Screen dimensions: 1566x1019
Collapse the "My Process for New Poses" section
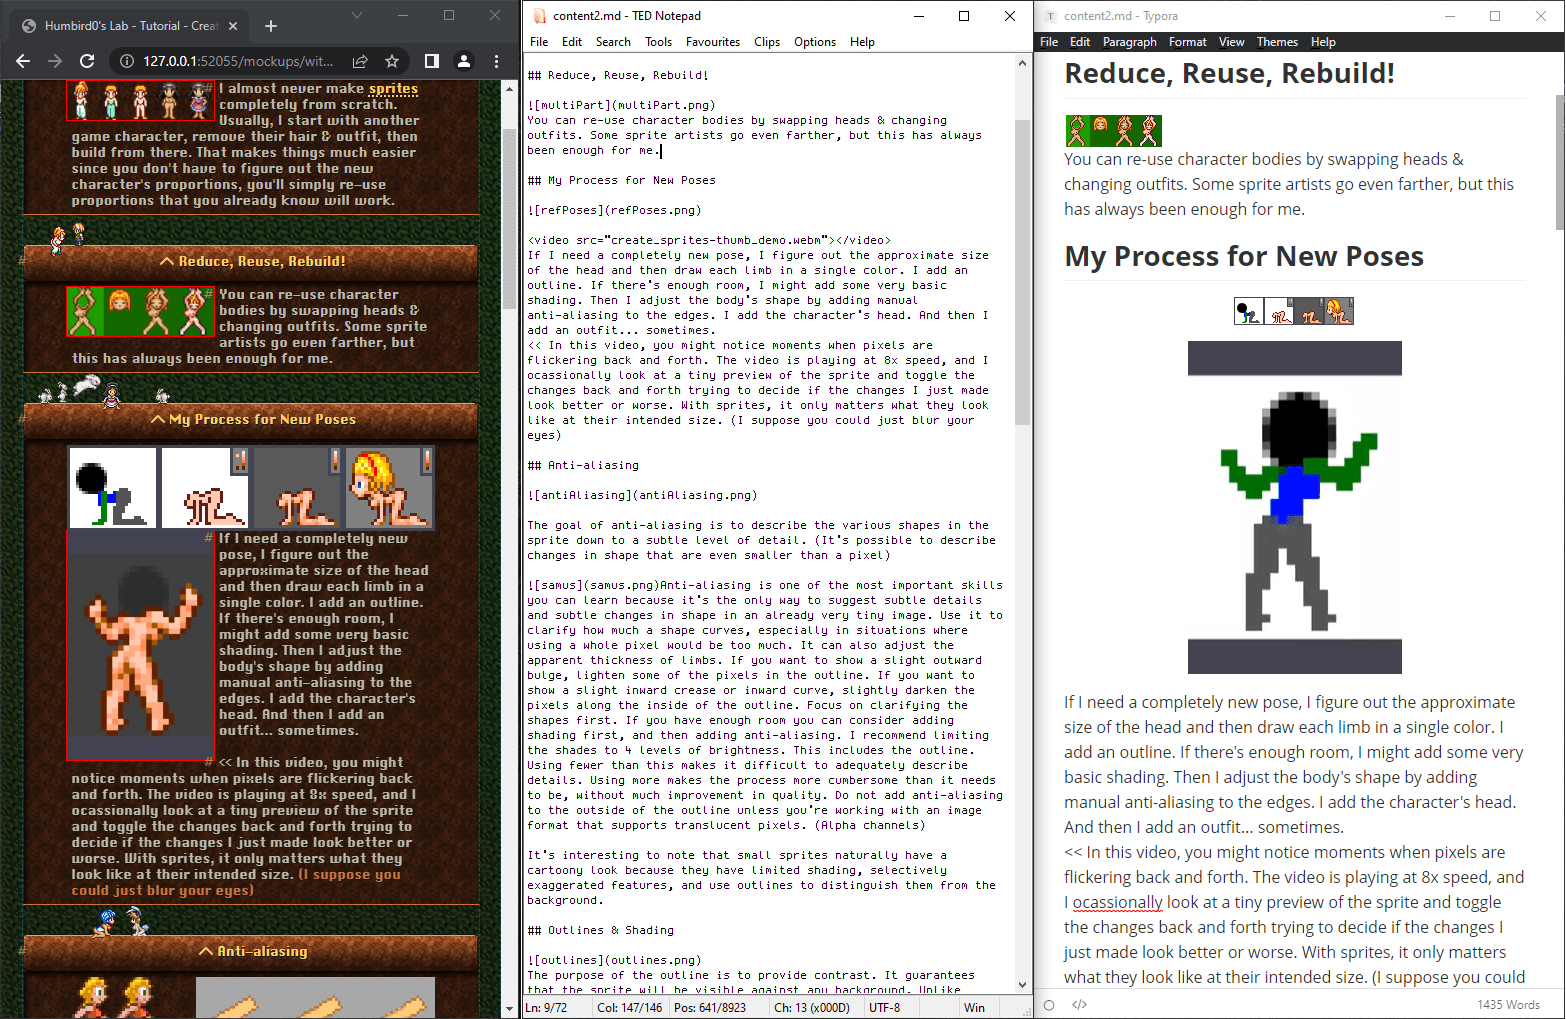[252, 420]
